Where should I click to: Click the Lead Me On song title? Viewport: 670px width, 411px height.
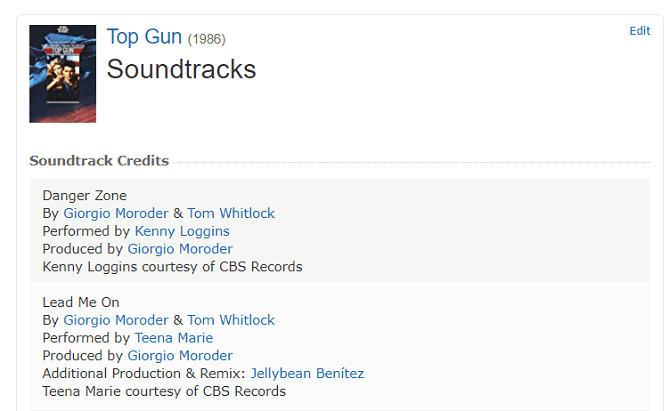click(81, 302)
